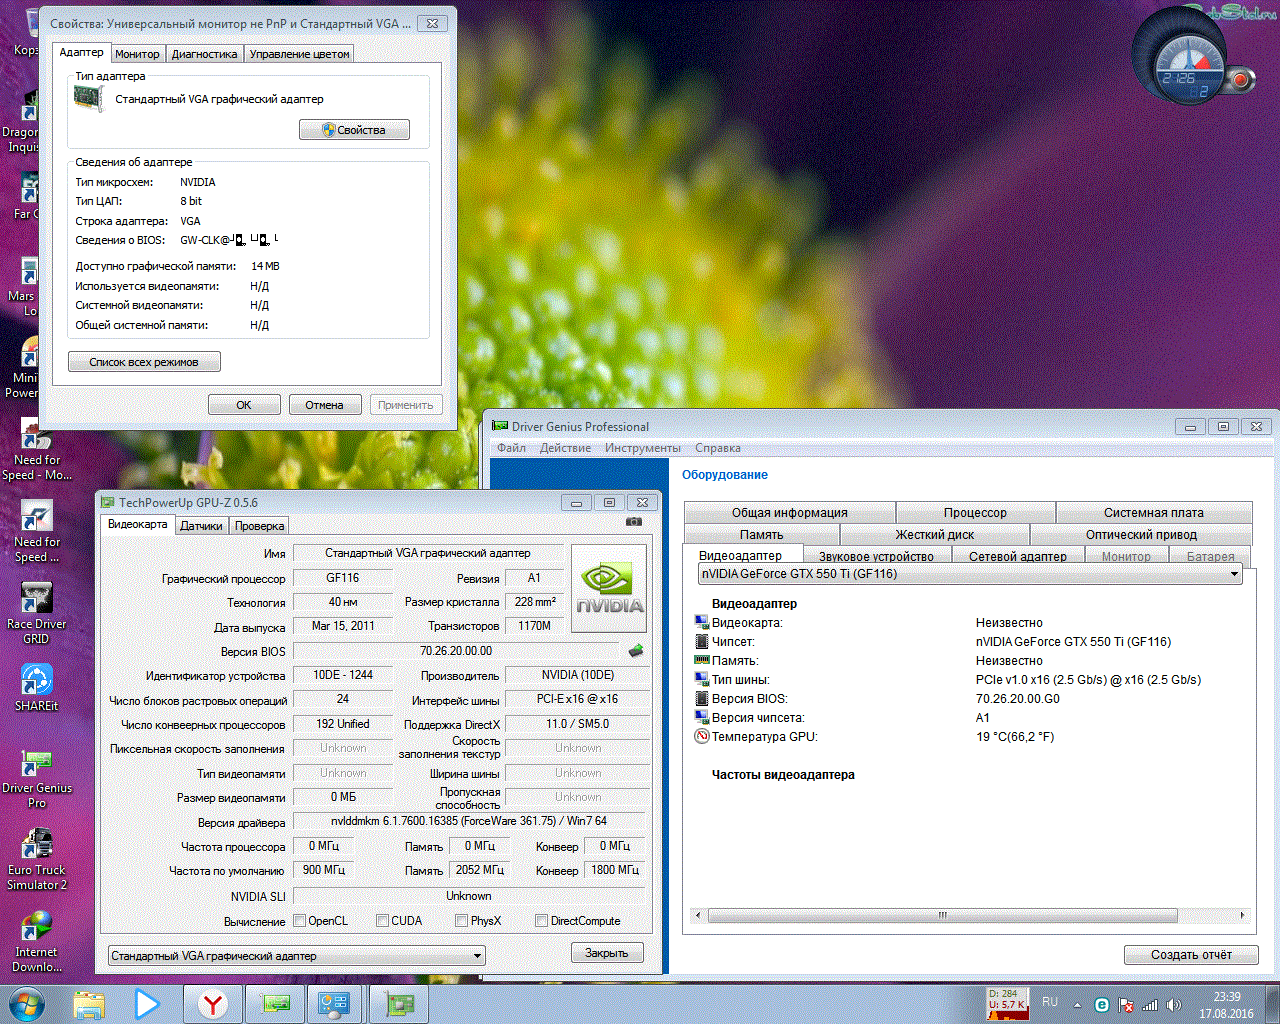
Task: Launch Euro Truck Simulator 2 shortcut
Action: pyautogui.click(x=36, y=860)
